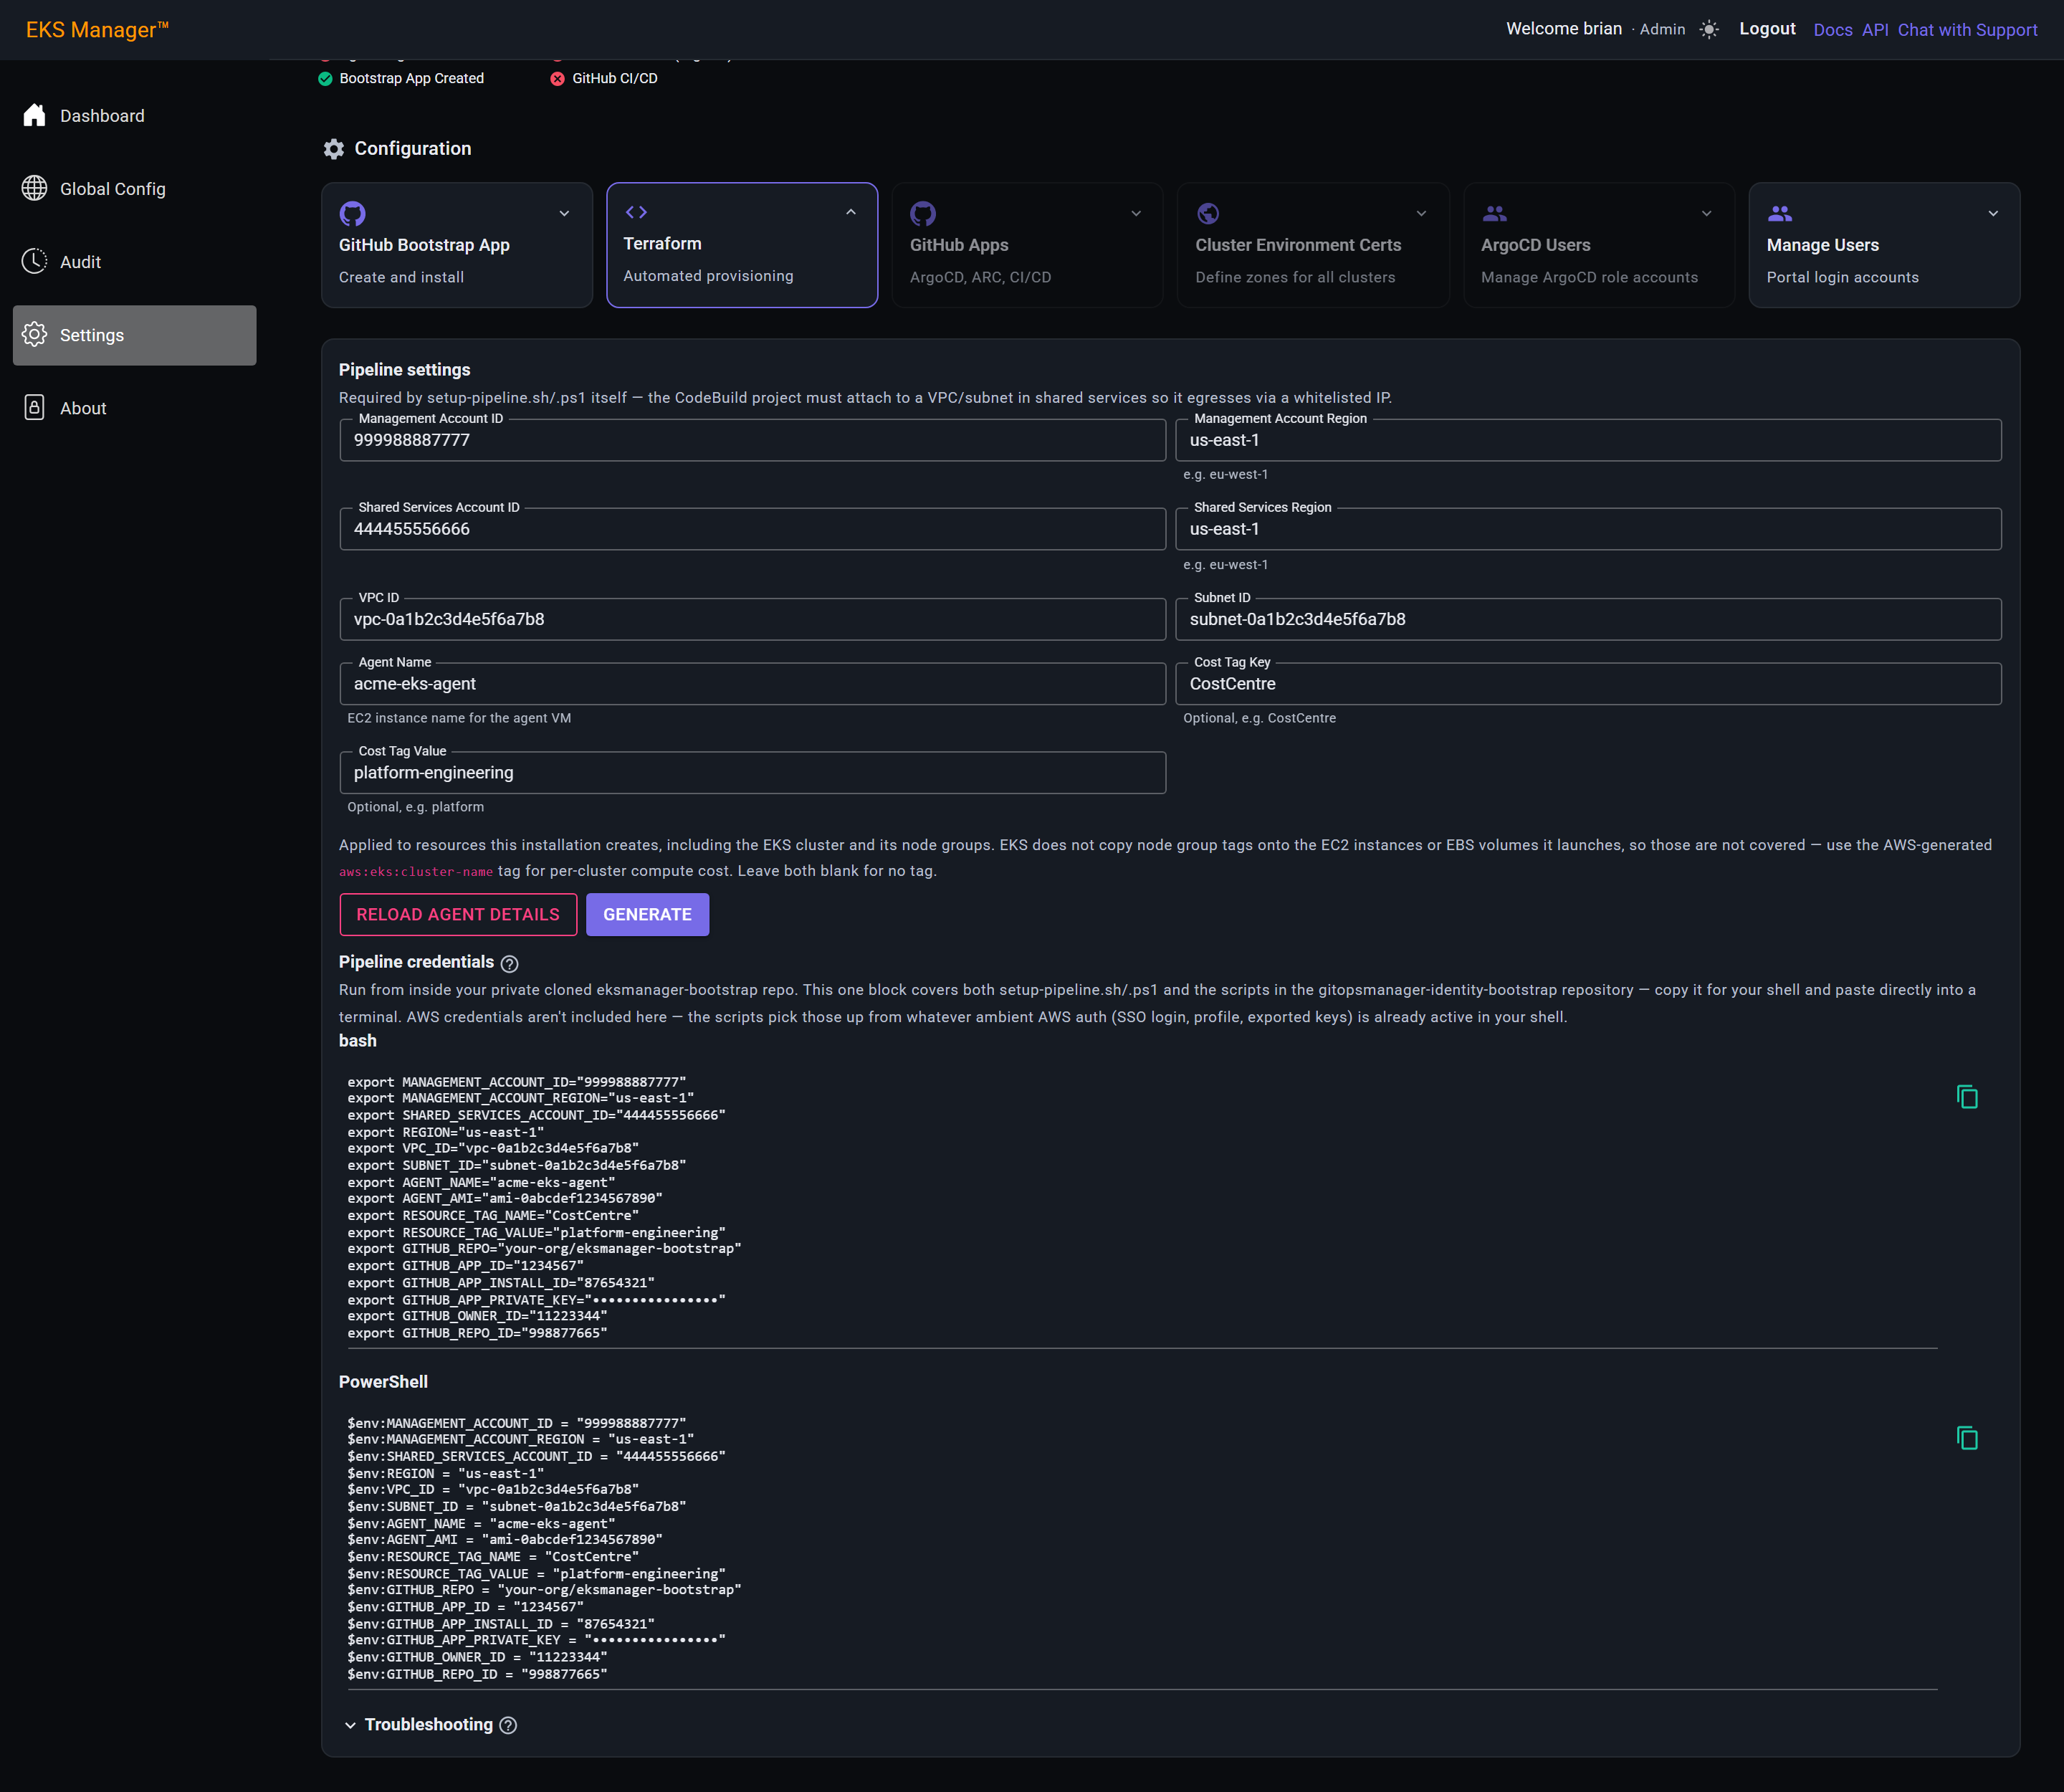Click the GitHub Apps octocat icon
Viewport: 2064px width, 1792px height.
(923, 213)
